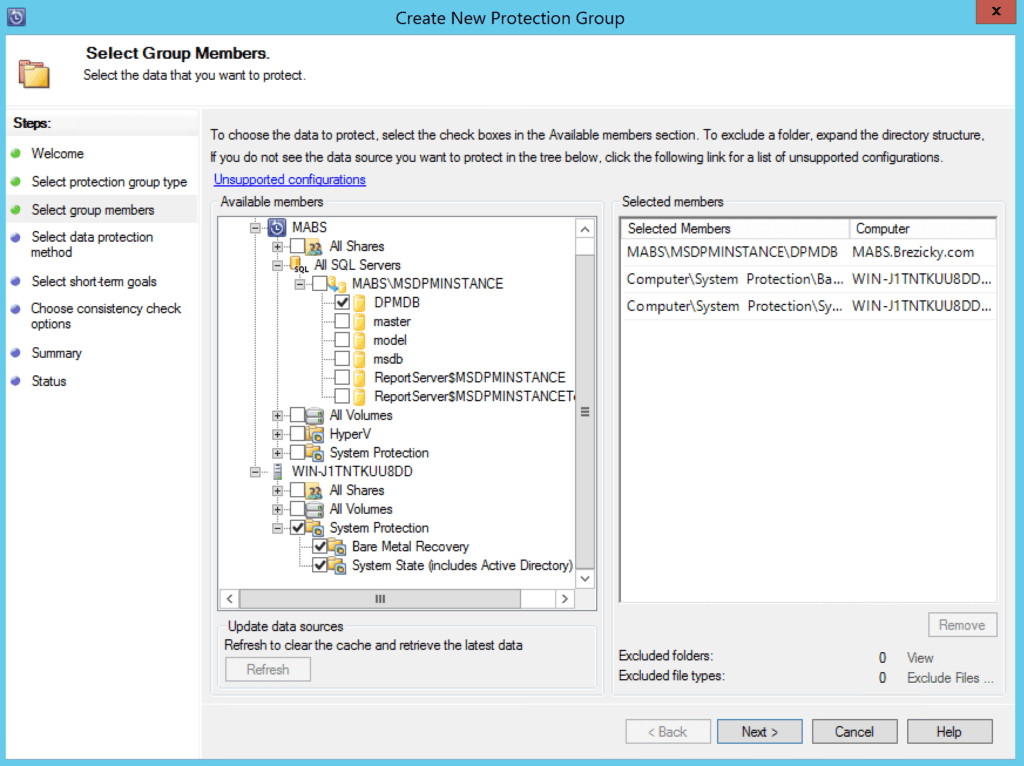
Task: Click View for excluded folders
Action: coord(920,658)
